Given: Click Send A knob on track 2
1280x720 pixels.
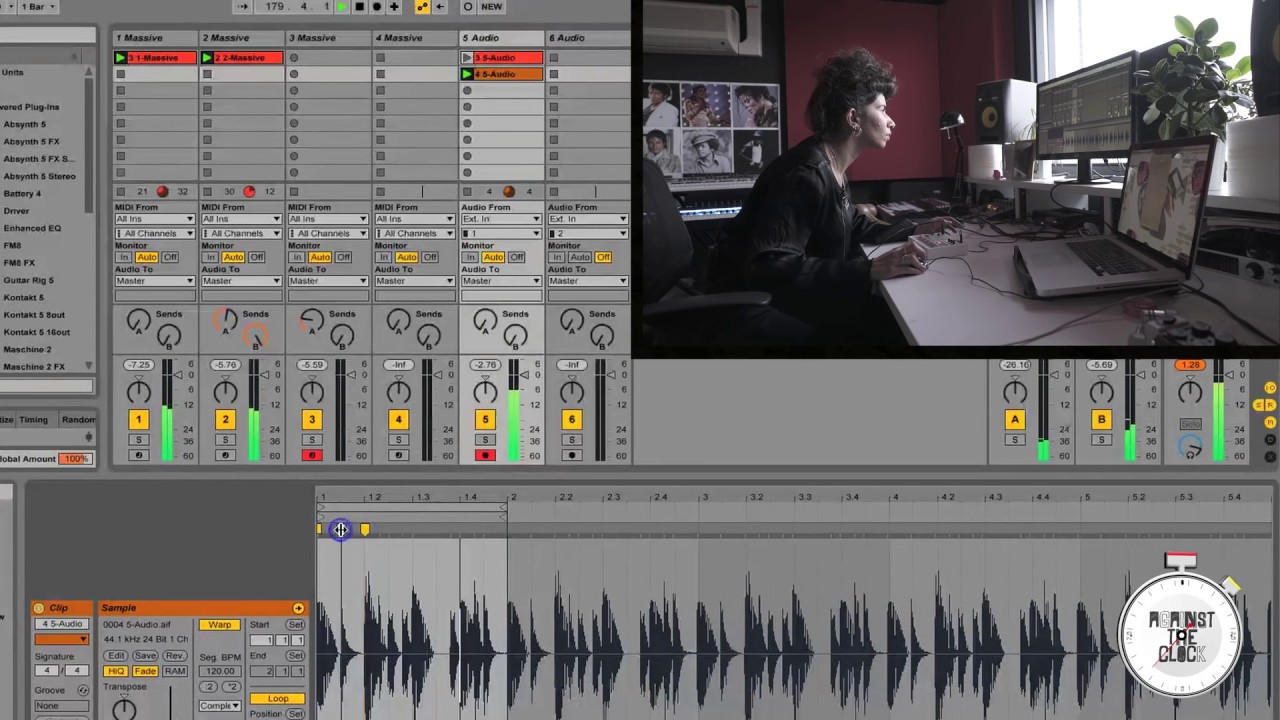Looking at the screenshot, I should coord(225,320).
